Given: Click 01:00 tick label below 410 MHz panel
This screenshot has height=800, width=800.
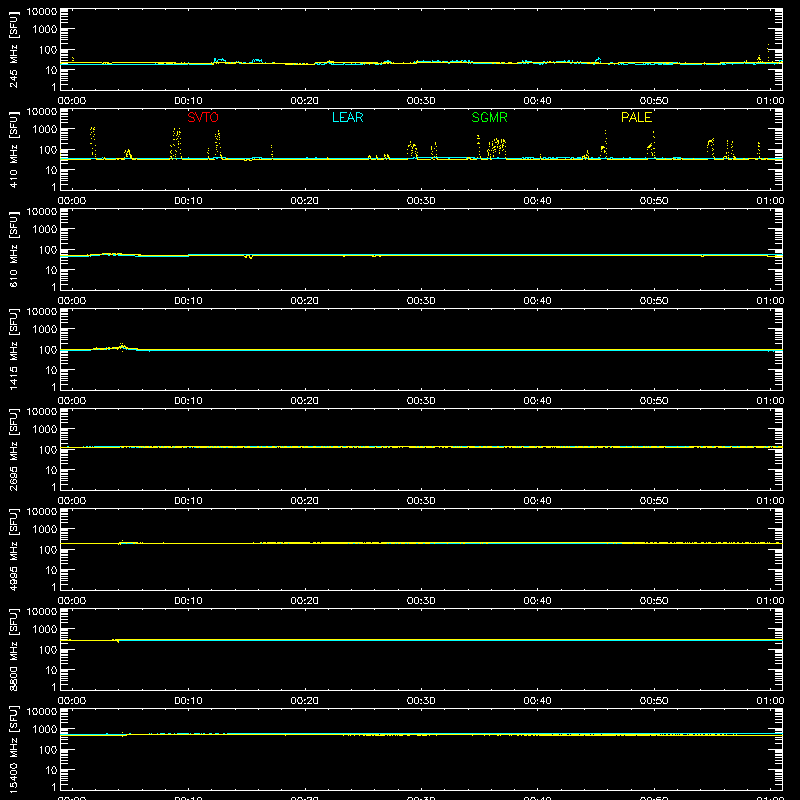Looking at the screenshot, I should tap(770, 201).
